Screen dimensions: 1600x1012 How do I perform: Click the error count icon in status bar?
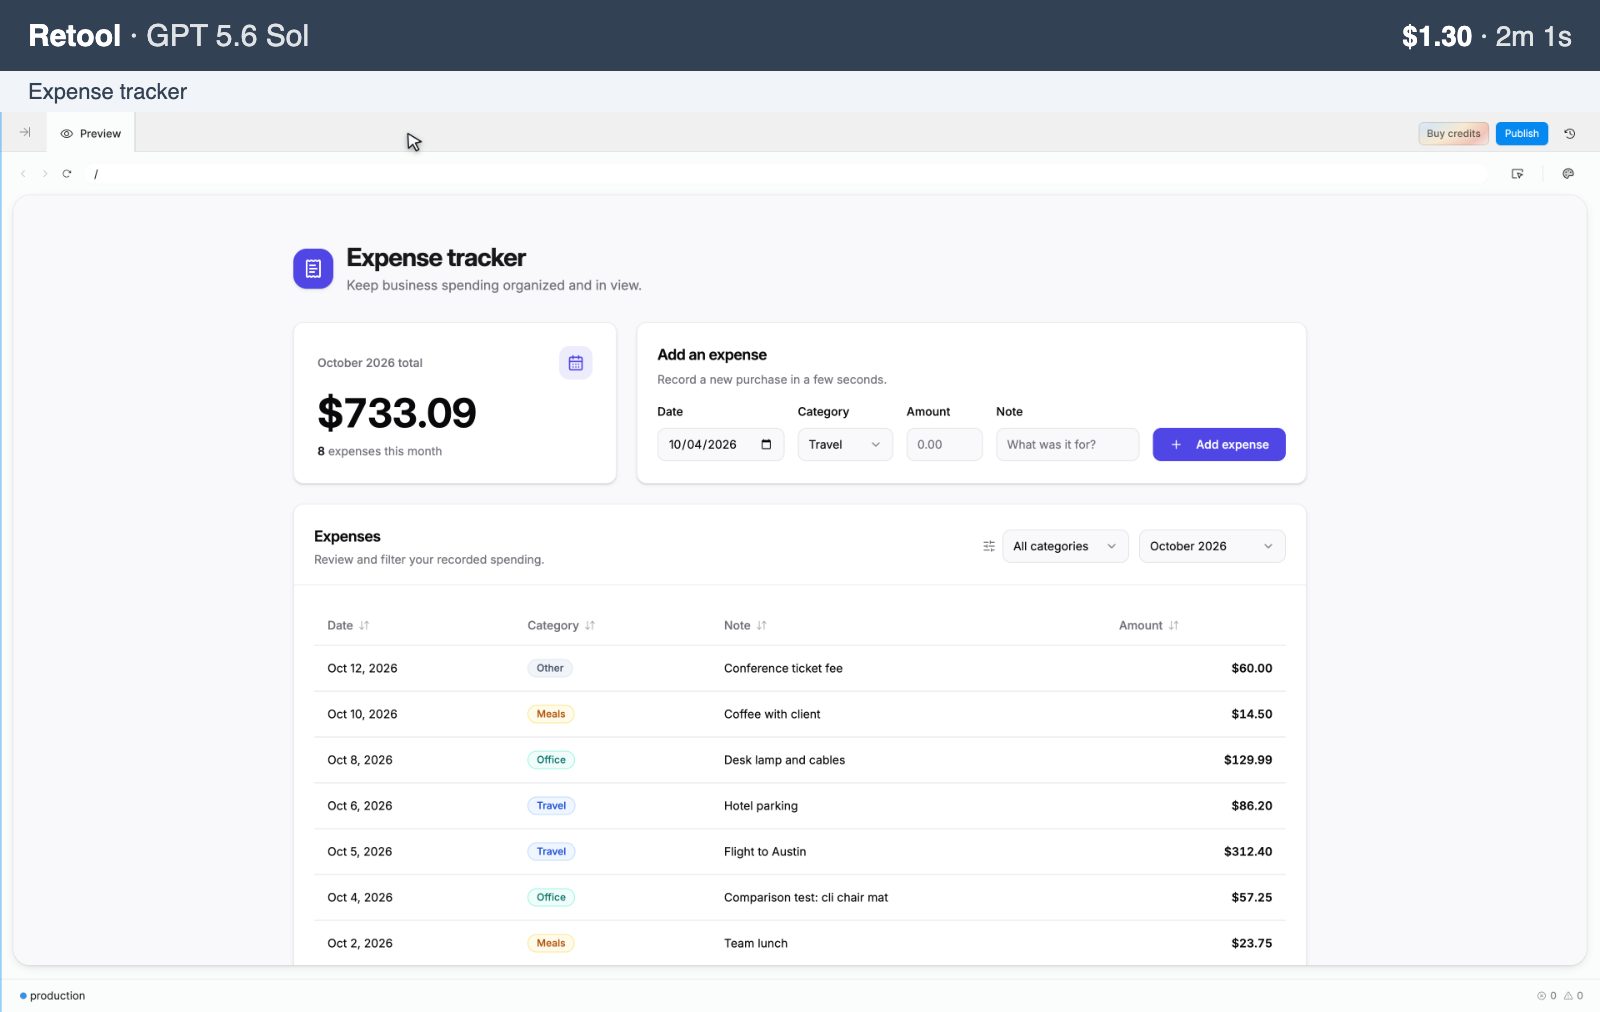(1541, 996)
